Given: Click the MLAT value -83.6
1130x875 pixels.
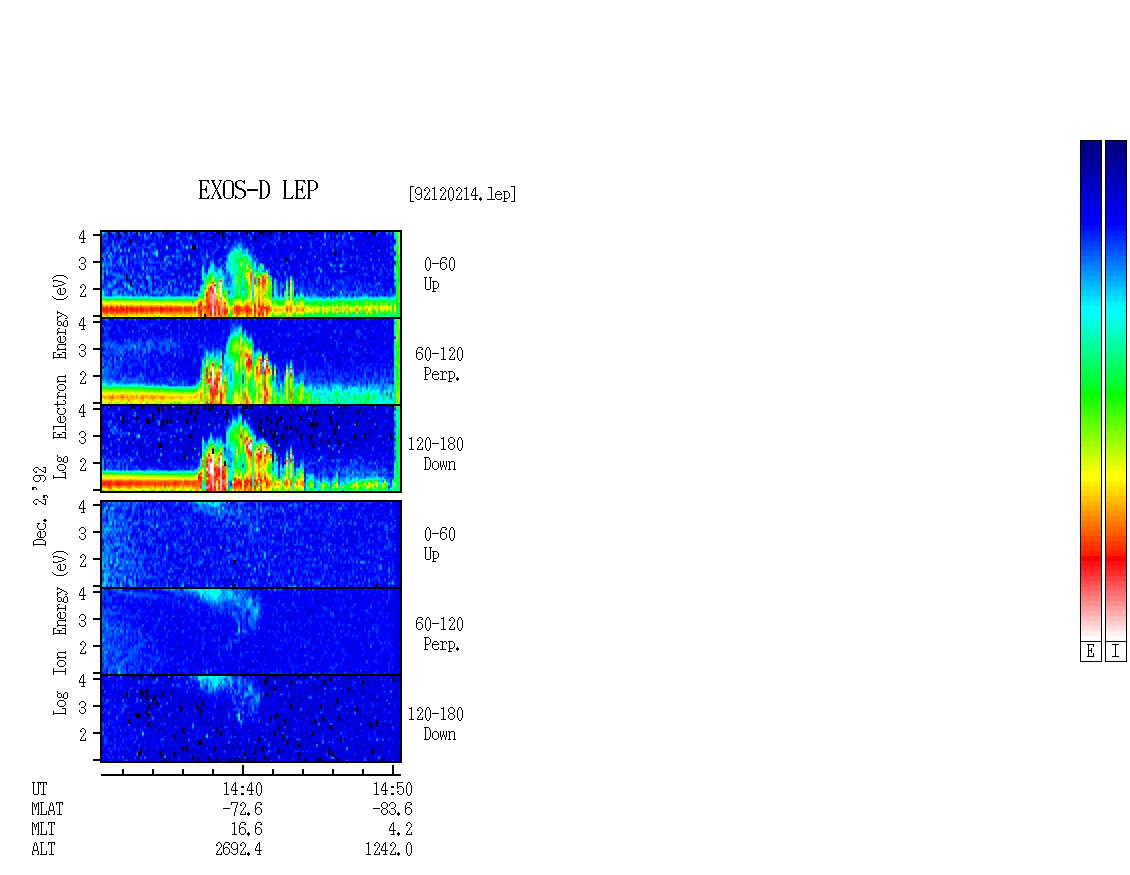Looking at the screenshot, I should point(392,809).
